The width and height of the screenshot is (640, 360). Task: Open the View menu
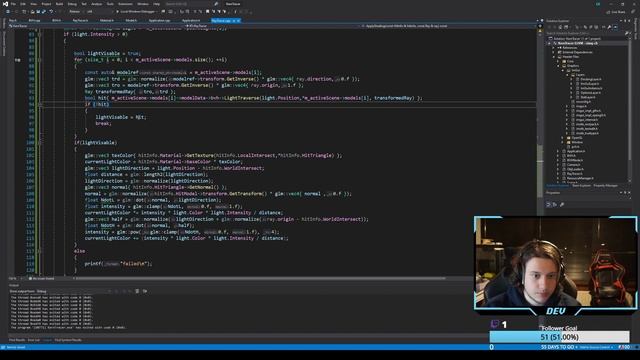[33, 4]
